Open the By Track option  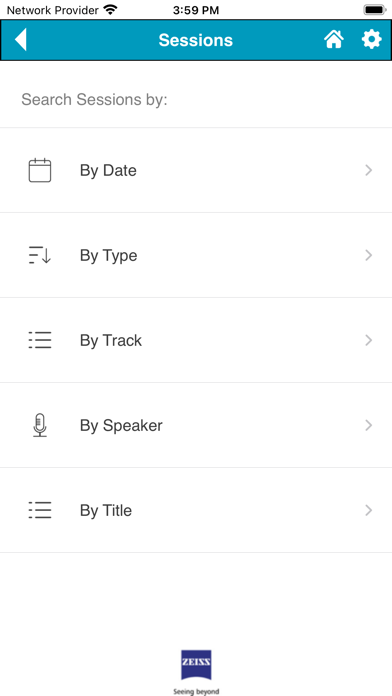point(196,340)
